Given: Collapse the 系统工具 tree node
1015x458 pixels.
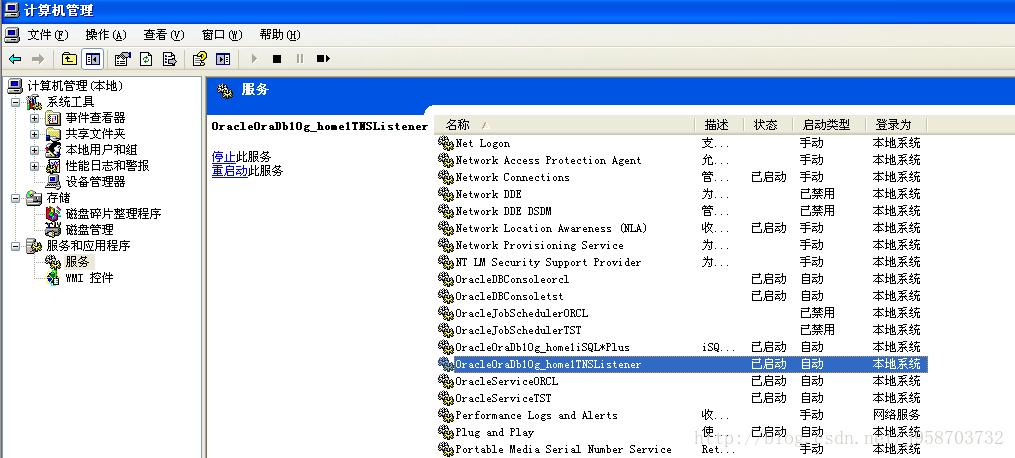Looking at the screenshot, I should pyautogui.click(x=16, y=102).
